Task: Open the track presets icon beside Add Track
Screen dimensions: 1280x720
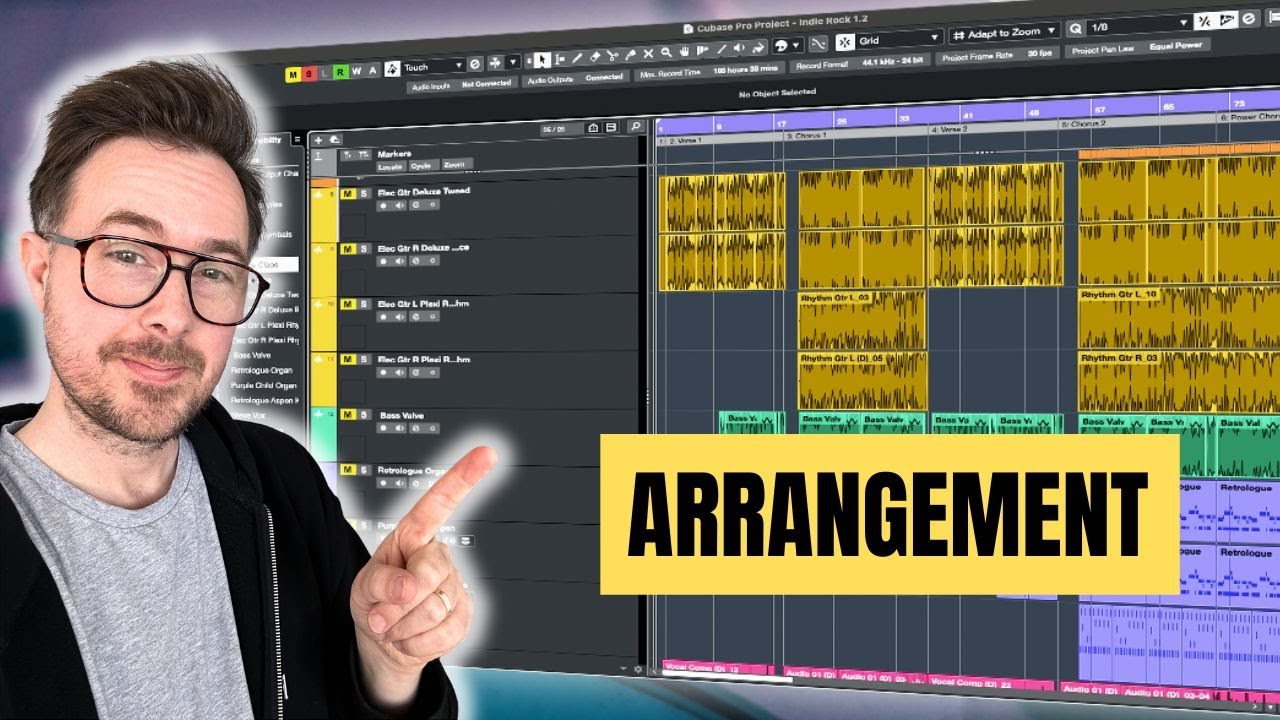Action: 335,139
